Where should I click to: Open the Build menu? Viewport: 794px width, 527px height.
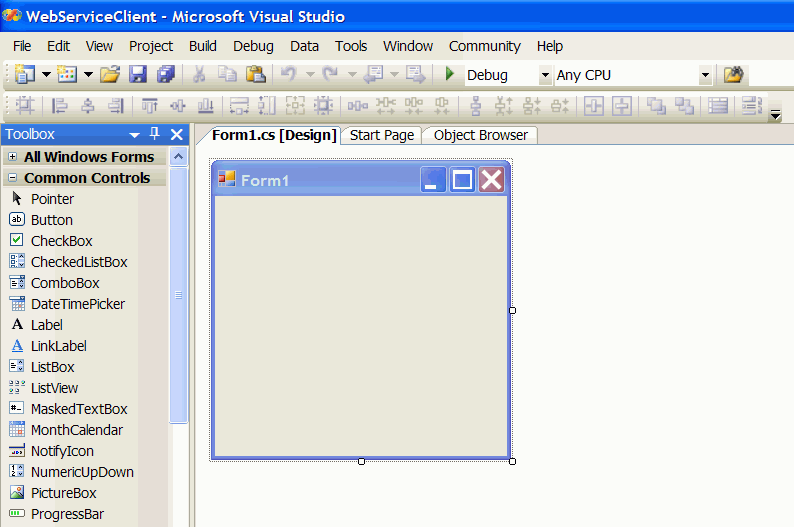tap(203, 46)
